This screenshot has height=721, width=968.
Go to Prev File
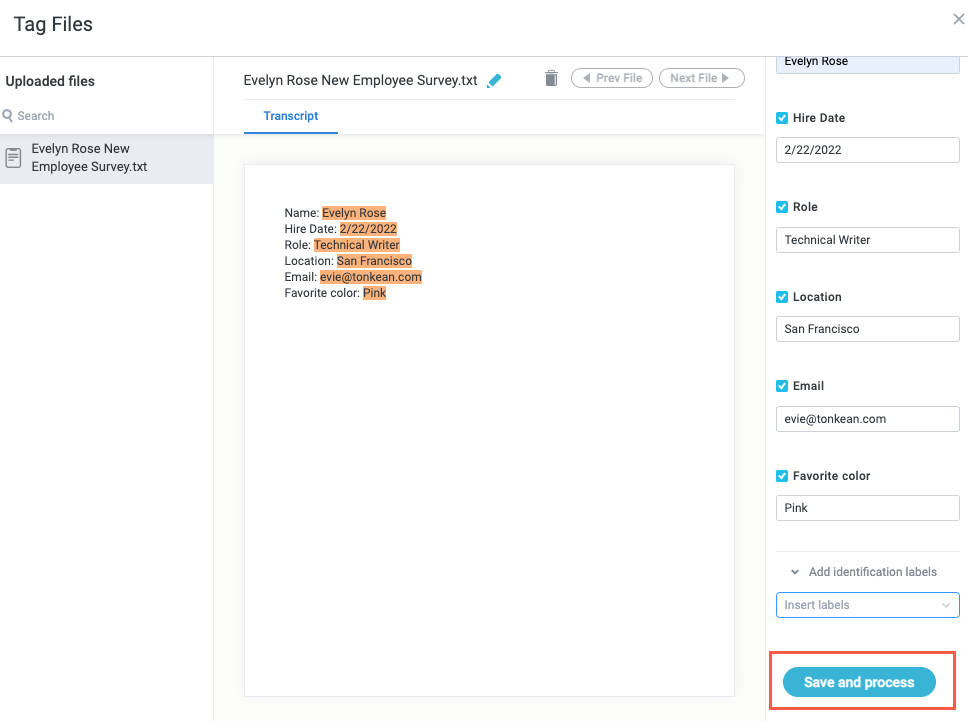(x=612, y=78)
